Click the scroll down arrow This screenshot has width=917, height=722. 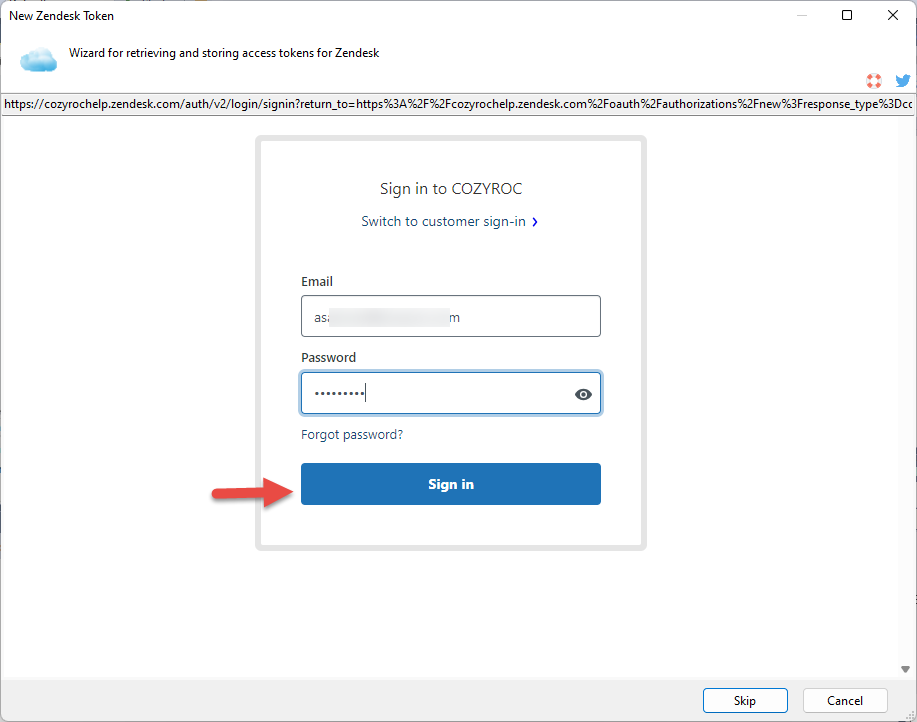point(905,669)
